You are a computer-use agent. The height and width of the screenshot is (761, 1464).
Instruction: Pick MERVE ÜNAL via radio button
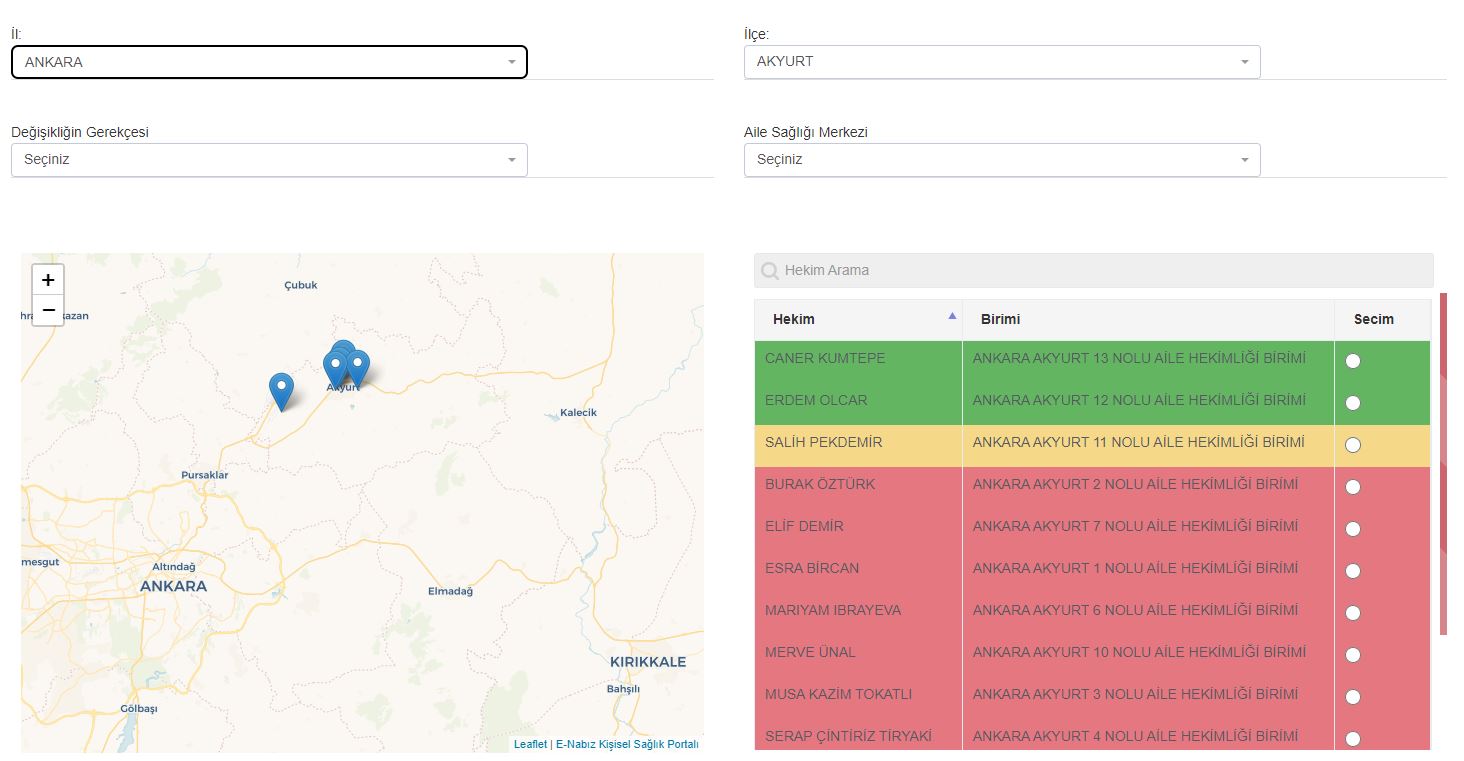click(x=1353, y=655)
